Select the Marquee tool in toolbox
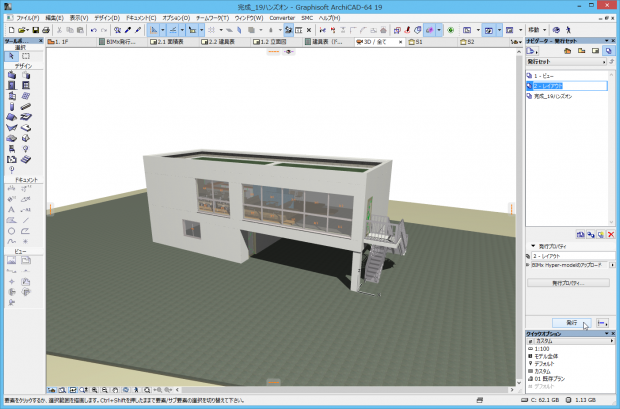620x409 pixels. [26, 56]
